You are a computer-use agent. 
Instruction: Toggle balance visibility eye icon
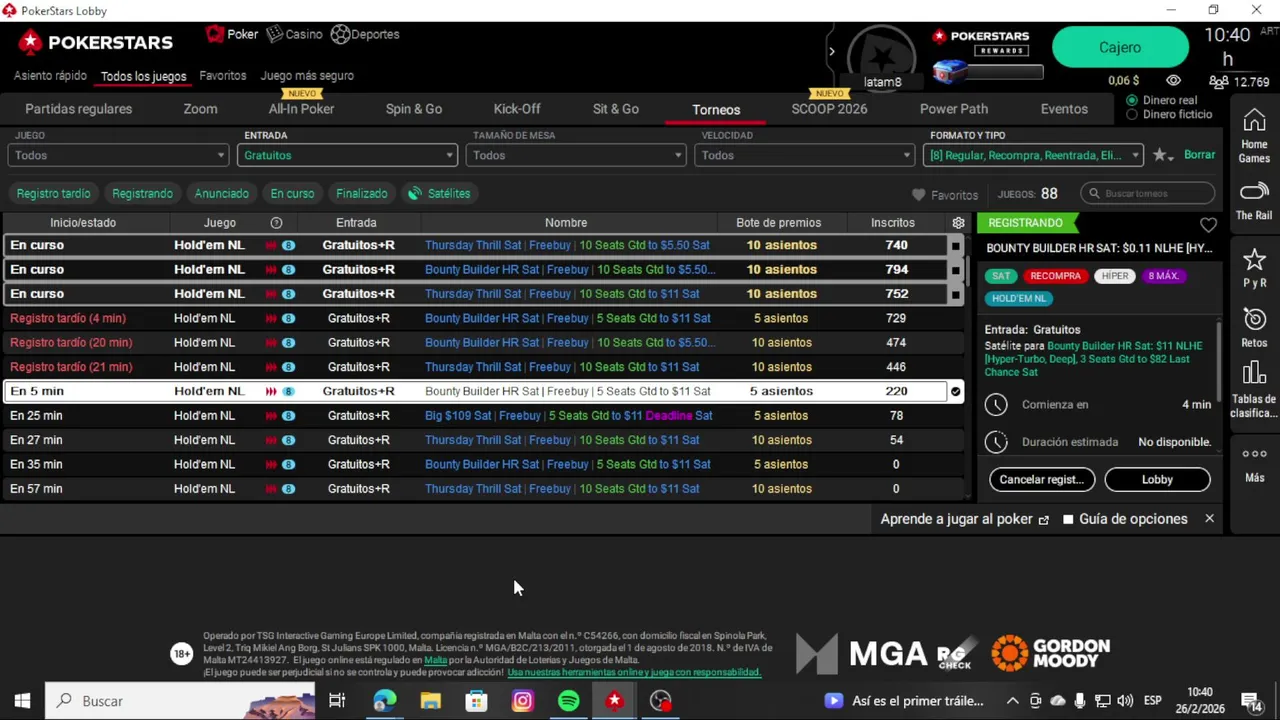click(x=1173, y=81)
